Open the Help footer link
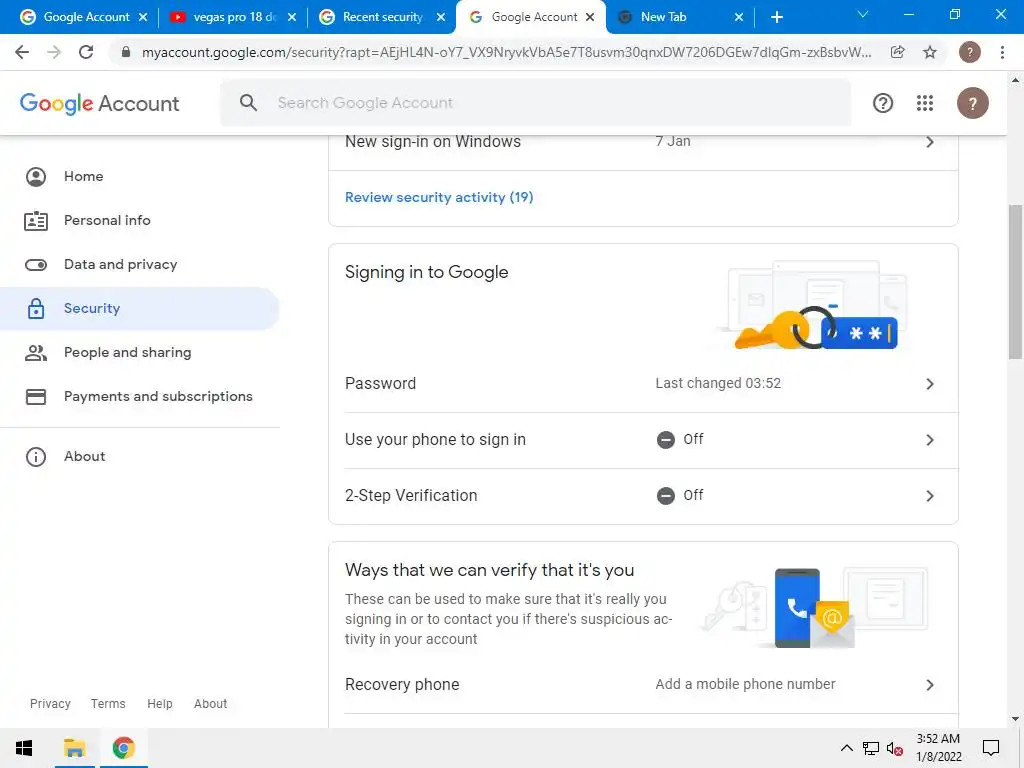The height and width of the screenshot is (768, 1024). [159, 703]
